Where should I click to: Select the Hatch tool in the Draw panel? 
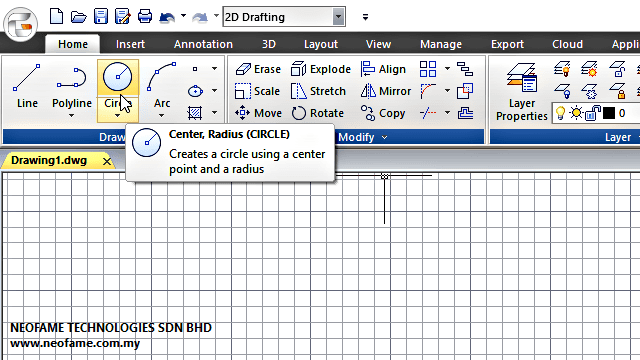(x=195, y=113)
